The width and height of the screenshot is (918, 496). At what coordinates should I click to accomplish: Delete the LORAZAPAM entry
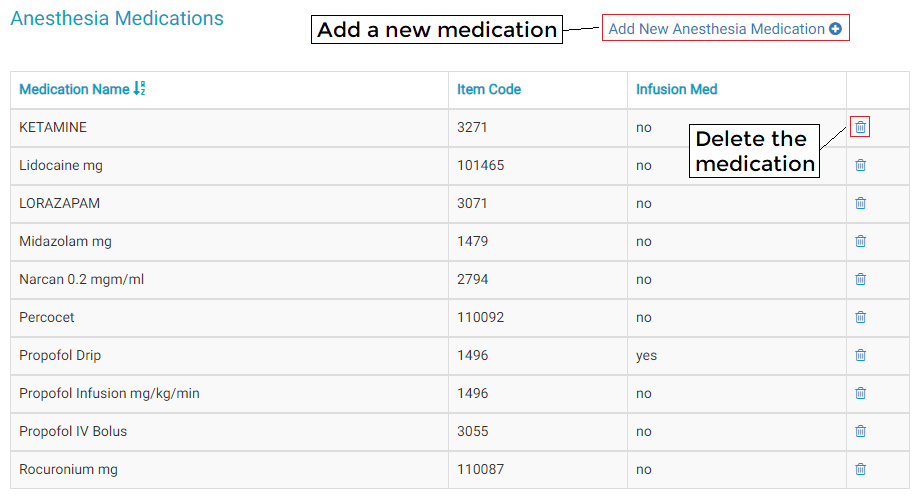(860, 203)
